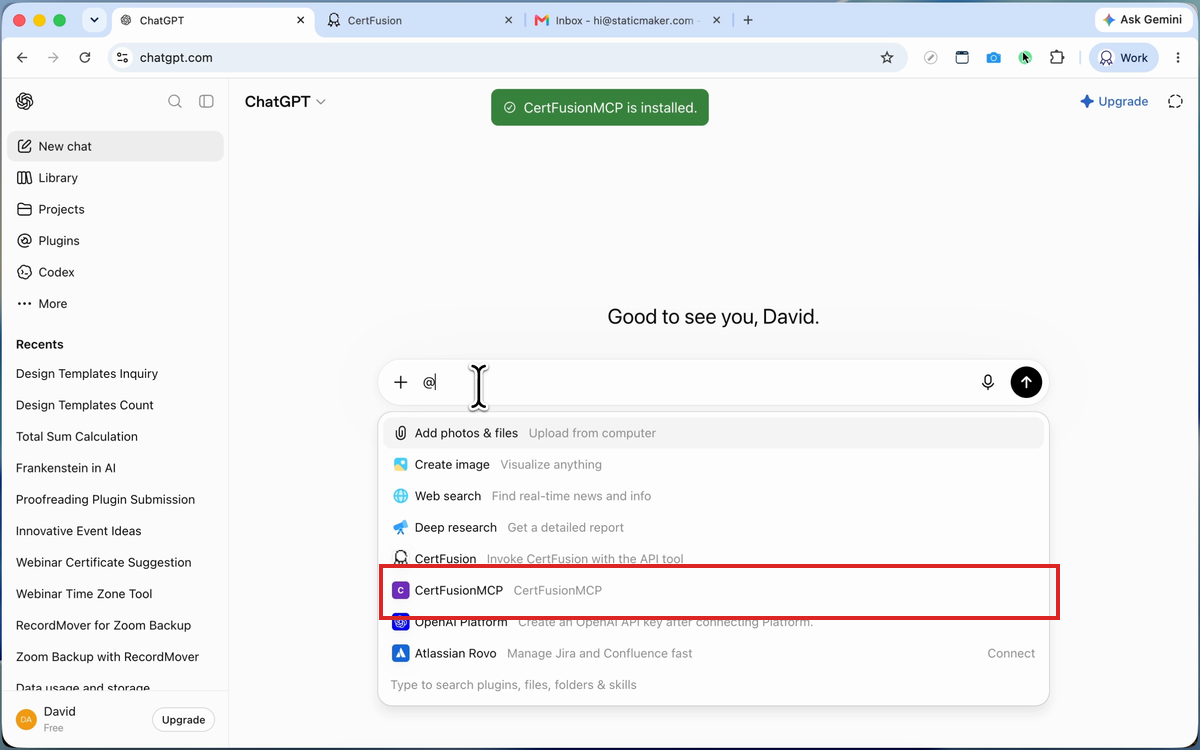
Task: Choose Deep research from the popup list
Action: (714, 528)
